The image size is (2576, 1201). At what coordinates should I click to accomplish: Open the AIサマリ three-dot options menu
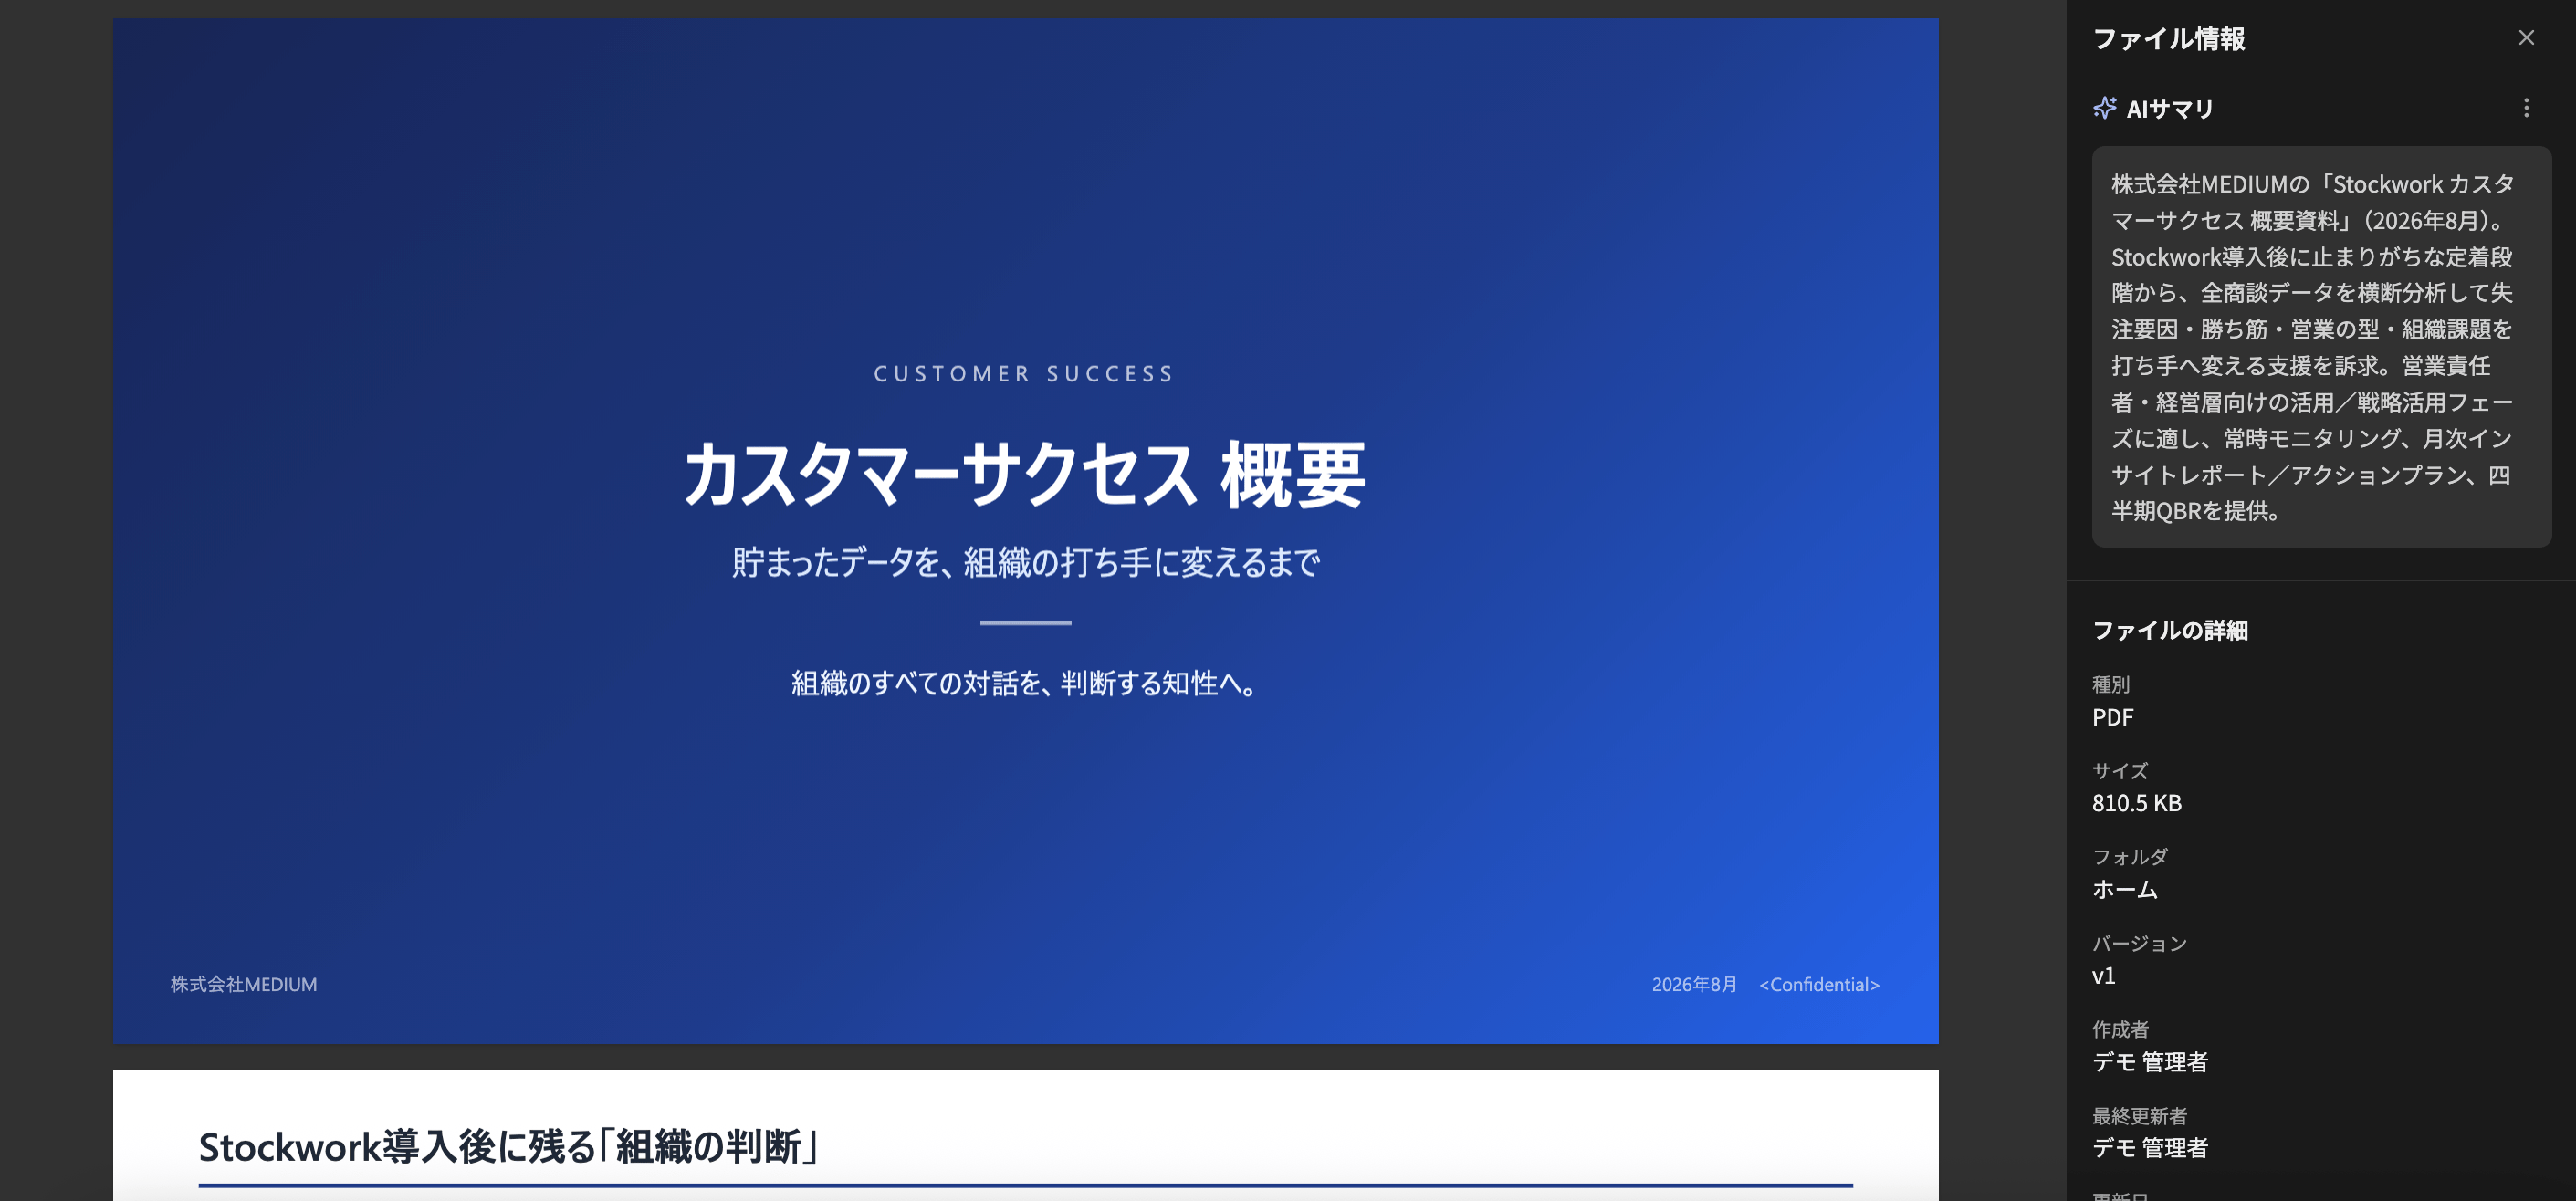point(2526,108)
